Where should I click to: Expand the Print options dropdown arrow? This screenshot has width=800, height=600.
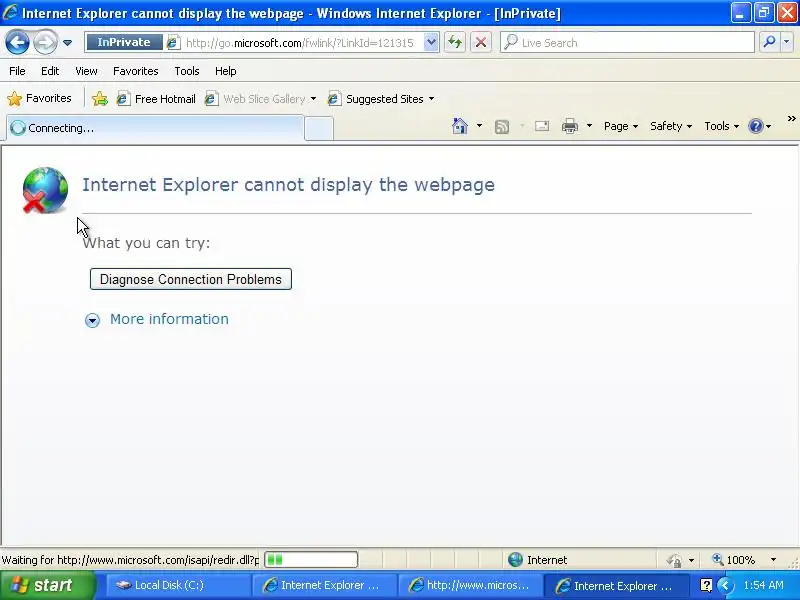click(x=589, y=126)
